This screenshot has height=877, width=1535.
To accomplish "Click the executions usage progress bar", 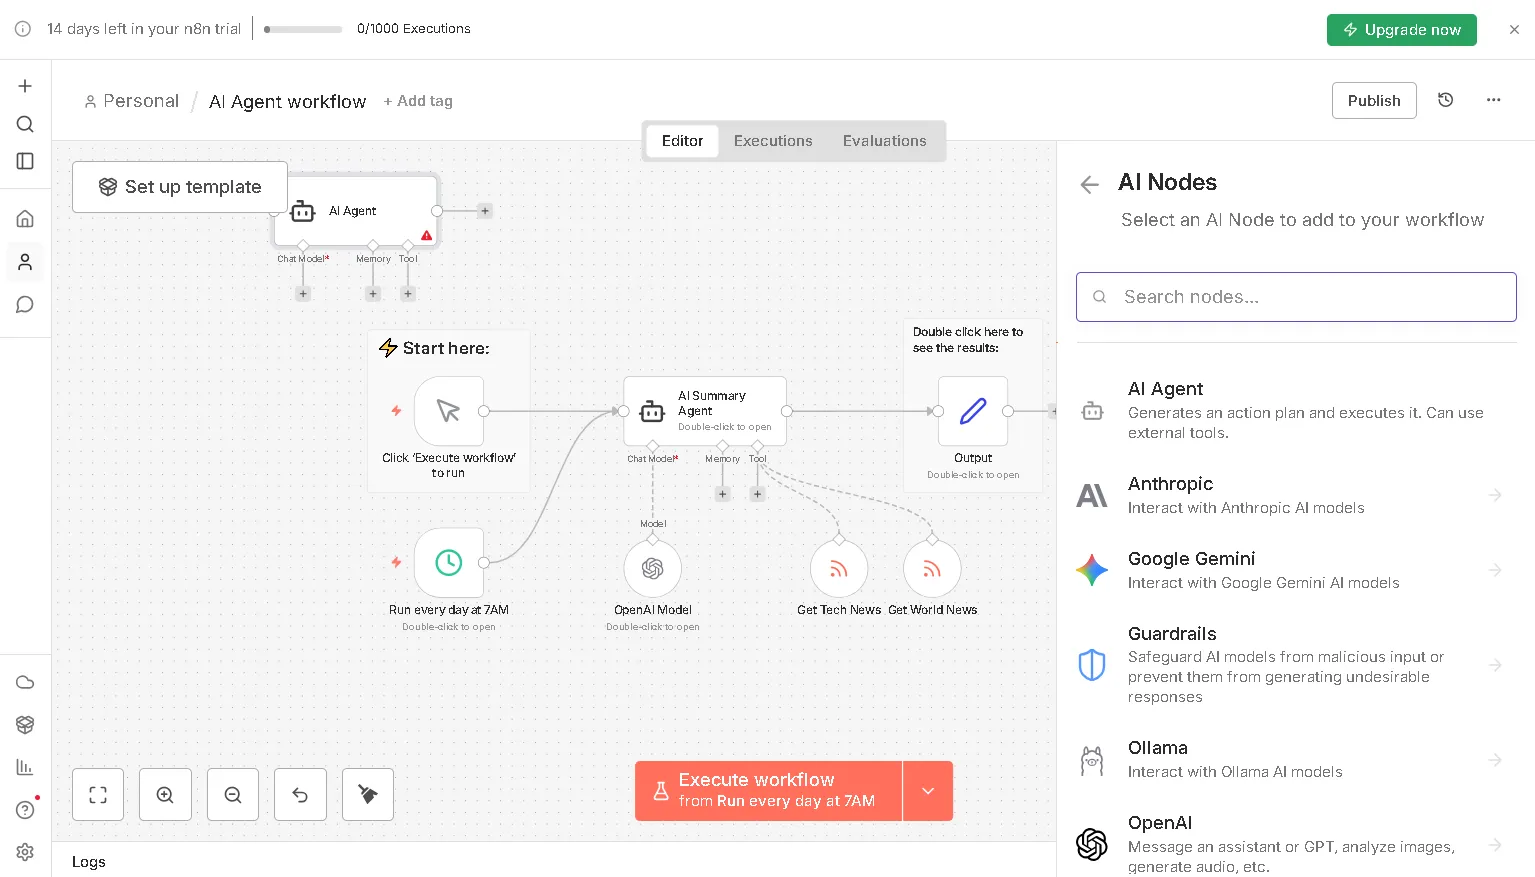I will (303, 29).
